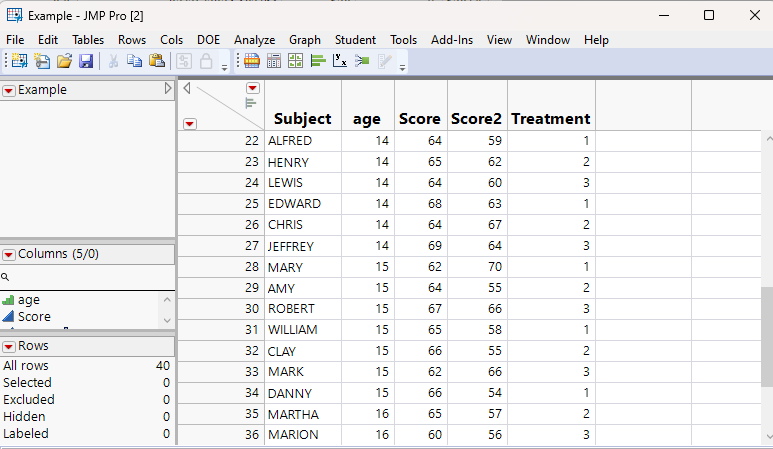Select the age column in the Columns list

click(29, 299)
